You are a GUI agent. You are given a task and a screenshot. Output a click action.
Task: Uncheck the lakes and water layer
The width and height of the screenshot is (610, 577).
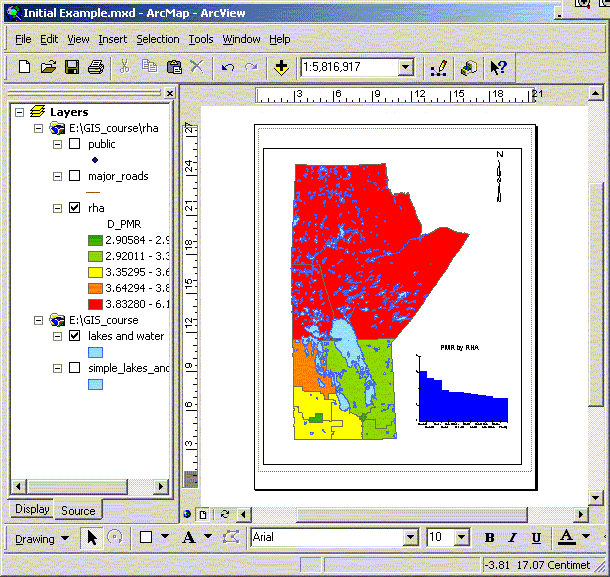74,336
